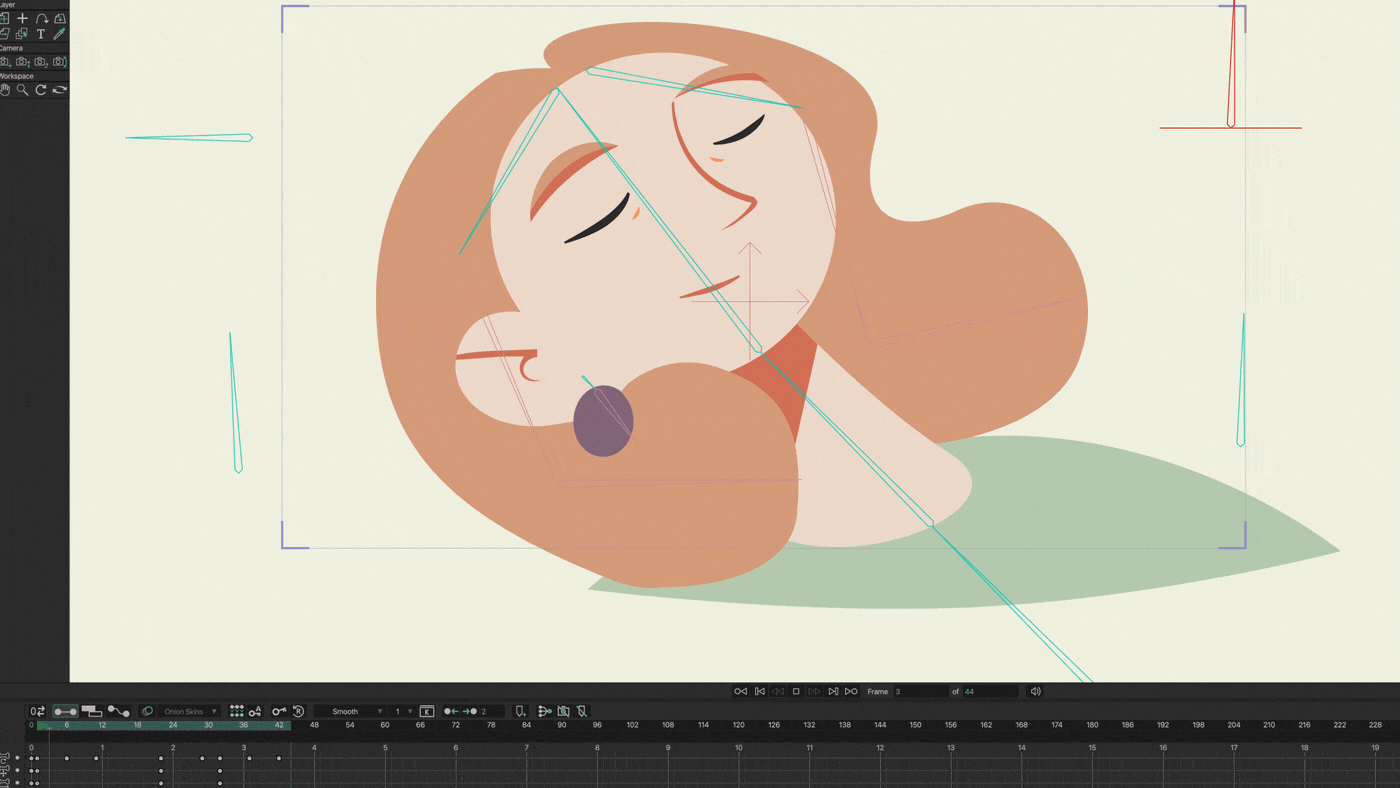Switch to the Motion Graph timeline view

(119, 711)
